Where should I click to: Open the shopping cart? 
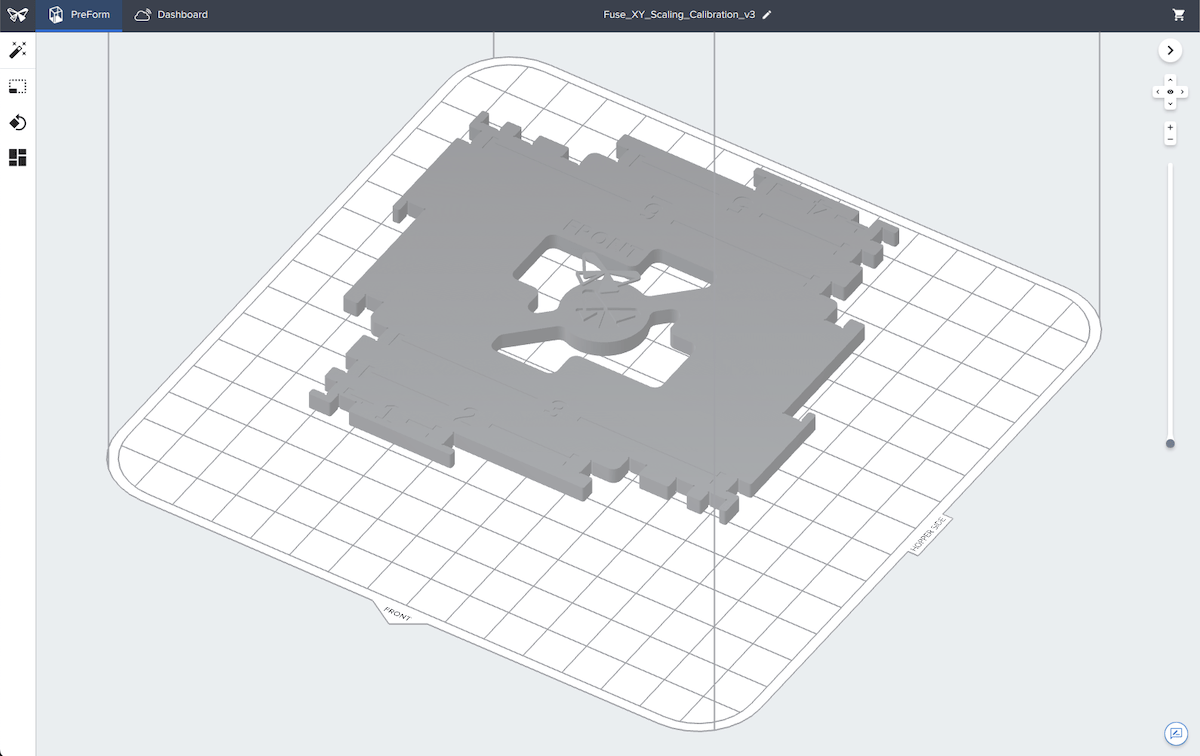pos(1178,15)
